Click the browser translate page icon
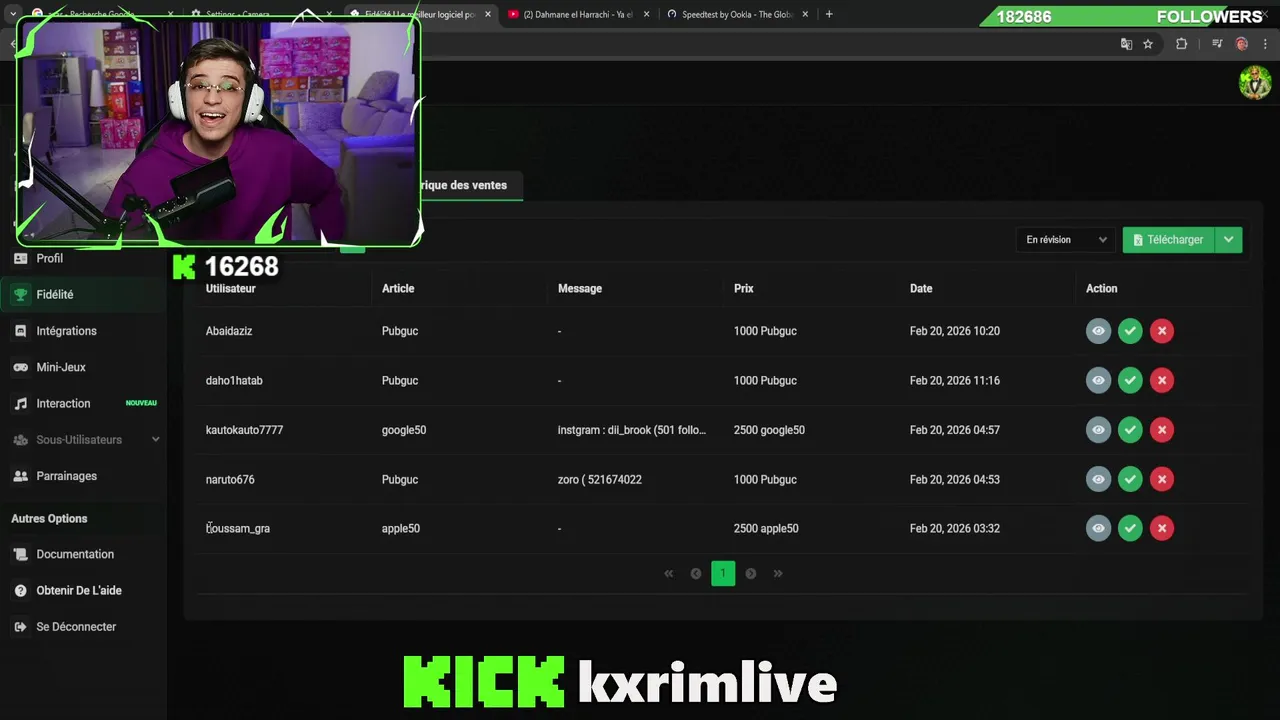 pos(1126,44)
